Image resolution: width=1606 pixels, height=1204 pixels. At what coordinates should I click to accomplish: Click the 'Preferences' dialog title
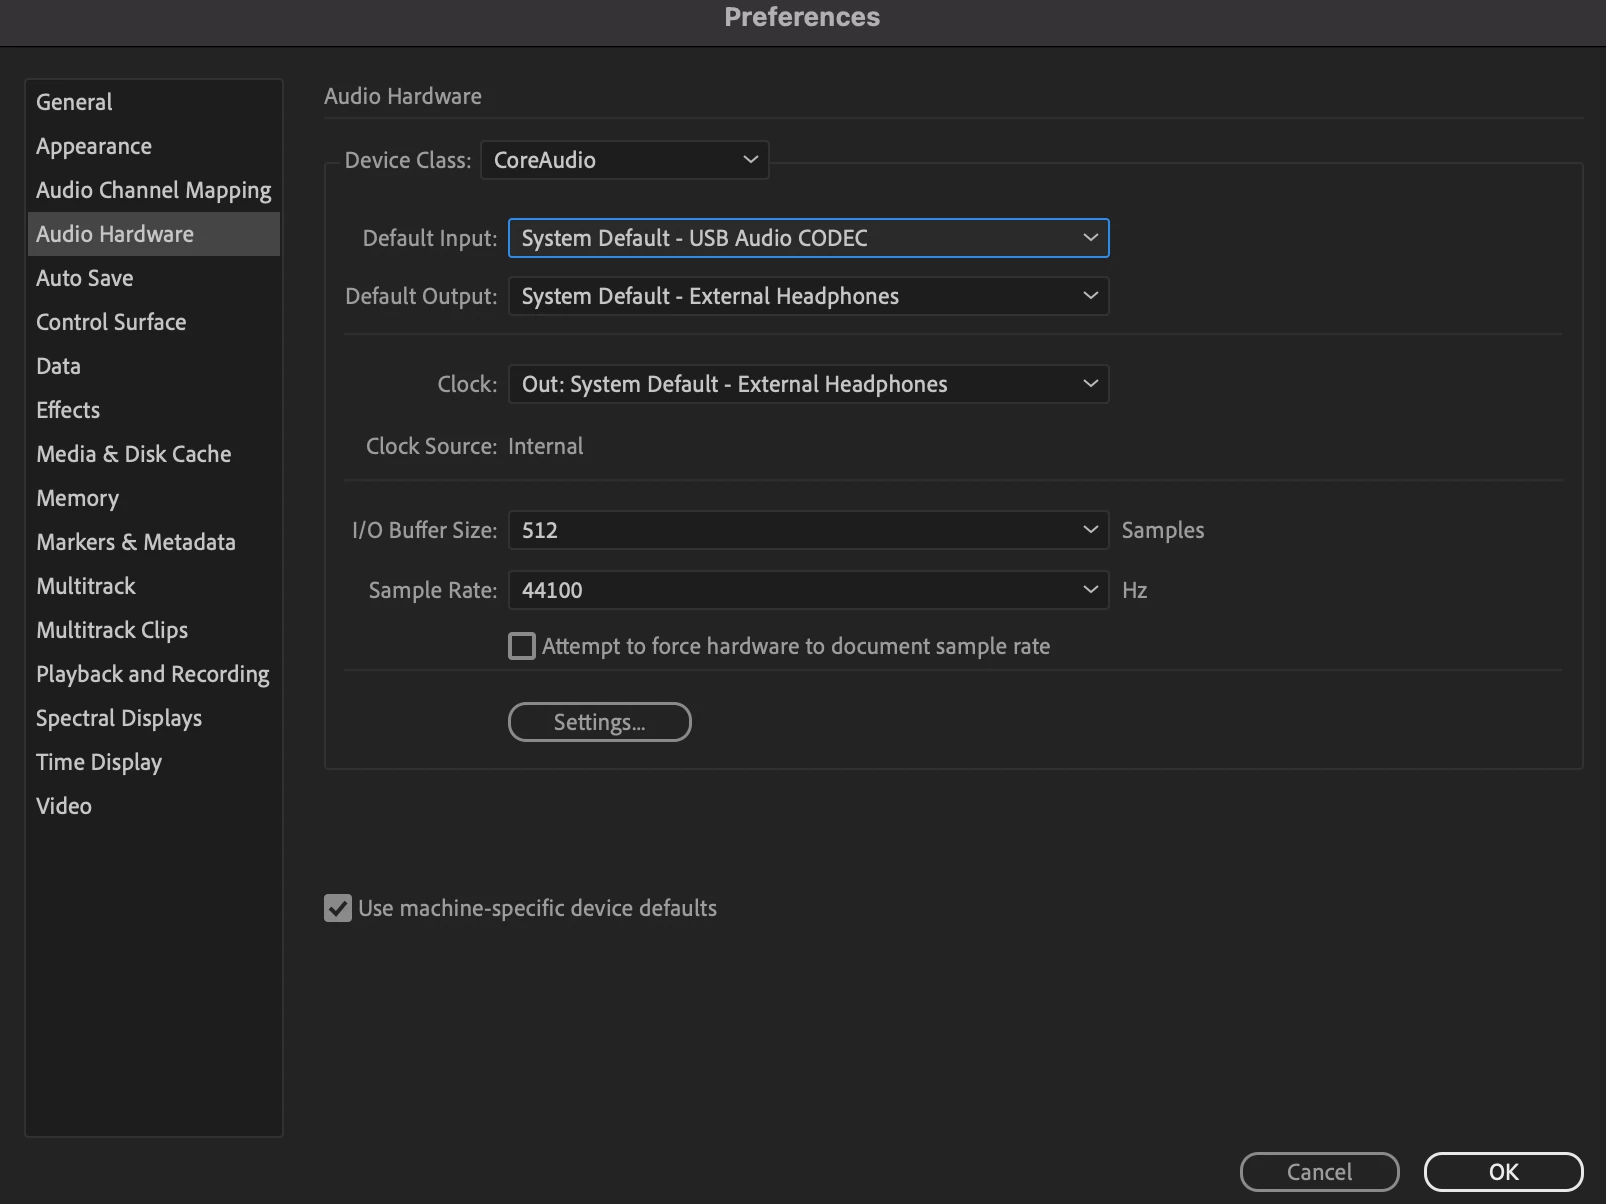pyautogui.click(x=802, y=17)
